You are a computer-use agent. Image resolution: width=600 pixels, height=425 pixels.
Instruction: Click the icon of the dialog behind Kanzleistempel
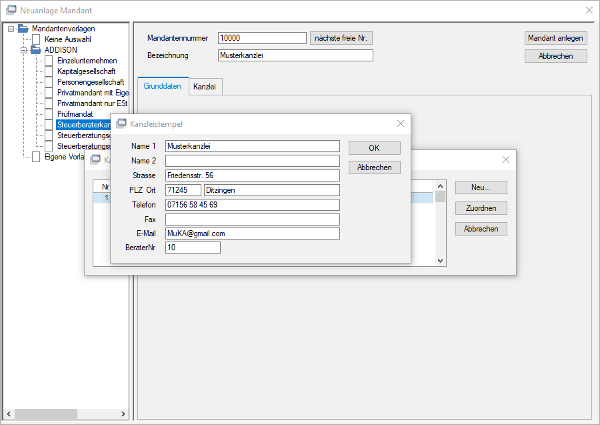pyautogui.click(x=95, y=160)
